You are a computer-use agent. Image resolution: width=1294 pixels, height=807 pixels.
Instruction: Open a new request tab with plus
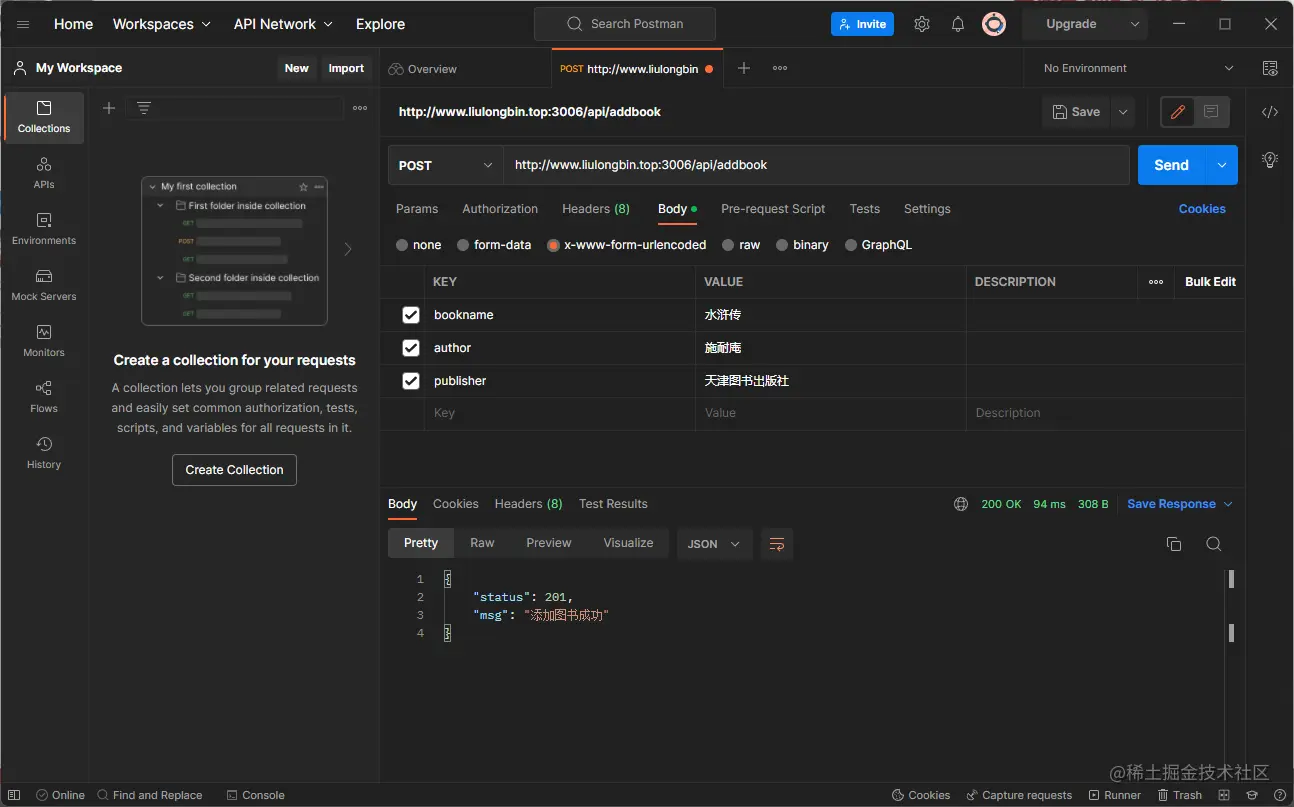tap(744, 68)
